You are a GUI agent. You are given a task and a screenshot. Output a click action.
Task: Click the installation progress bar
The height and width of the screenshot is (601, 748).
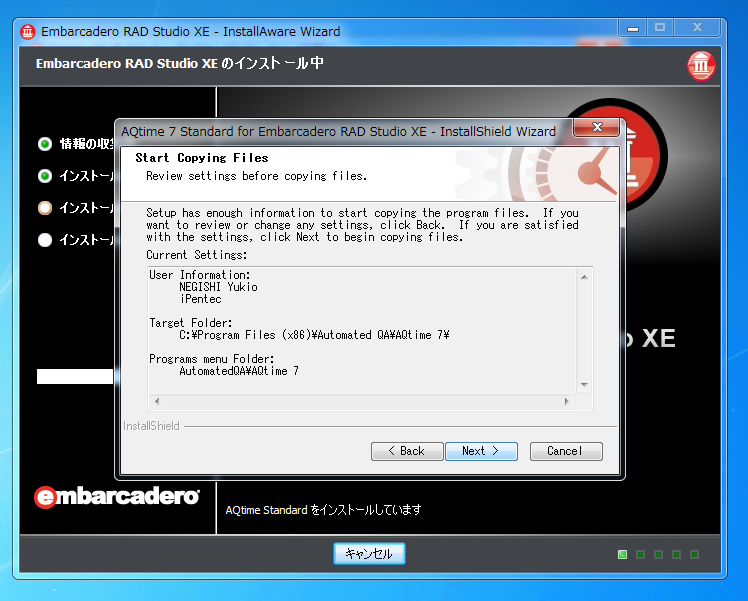(75, 376)
